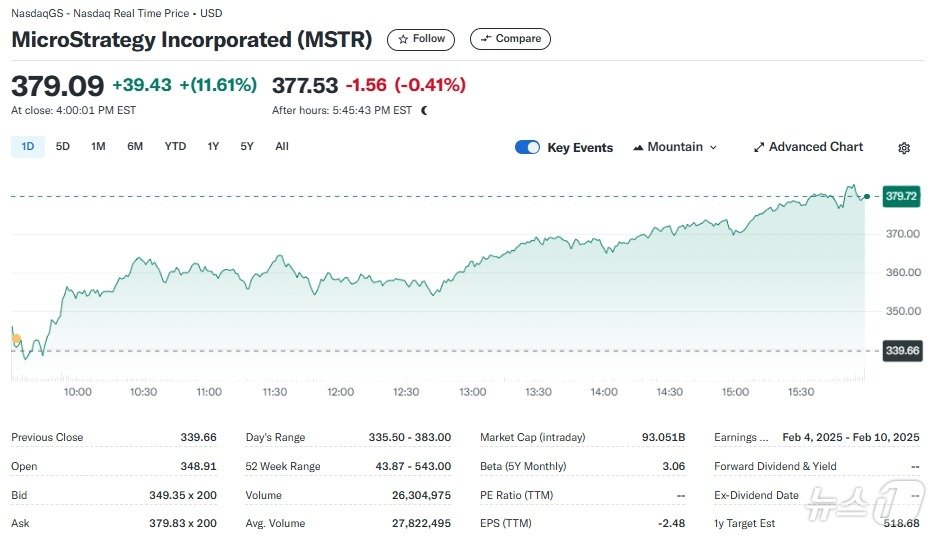Viewport: 935px width, 537px height.
Task: Click the orange key event marker on chart
Action: [16, 339]
